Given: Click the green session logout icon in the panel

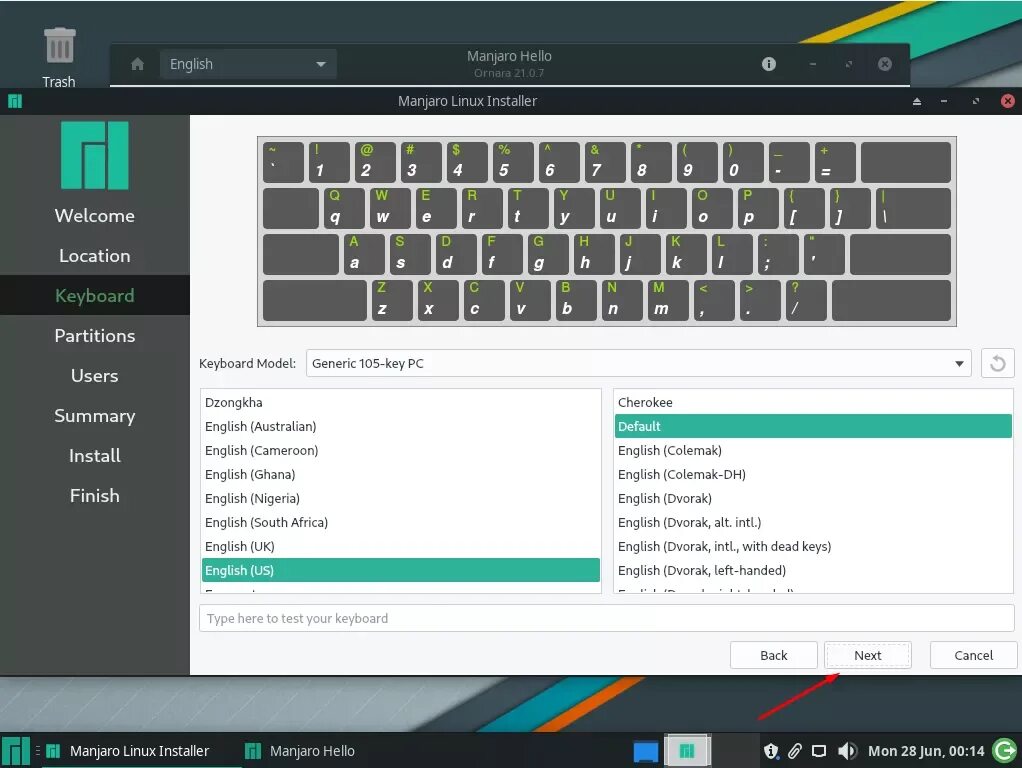Looking at the screenshot, I should (x=1004, y=751).
